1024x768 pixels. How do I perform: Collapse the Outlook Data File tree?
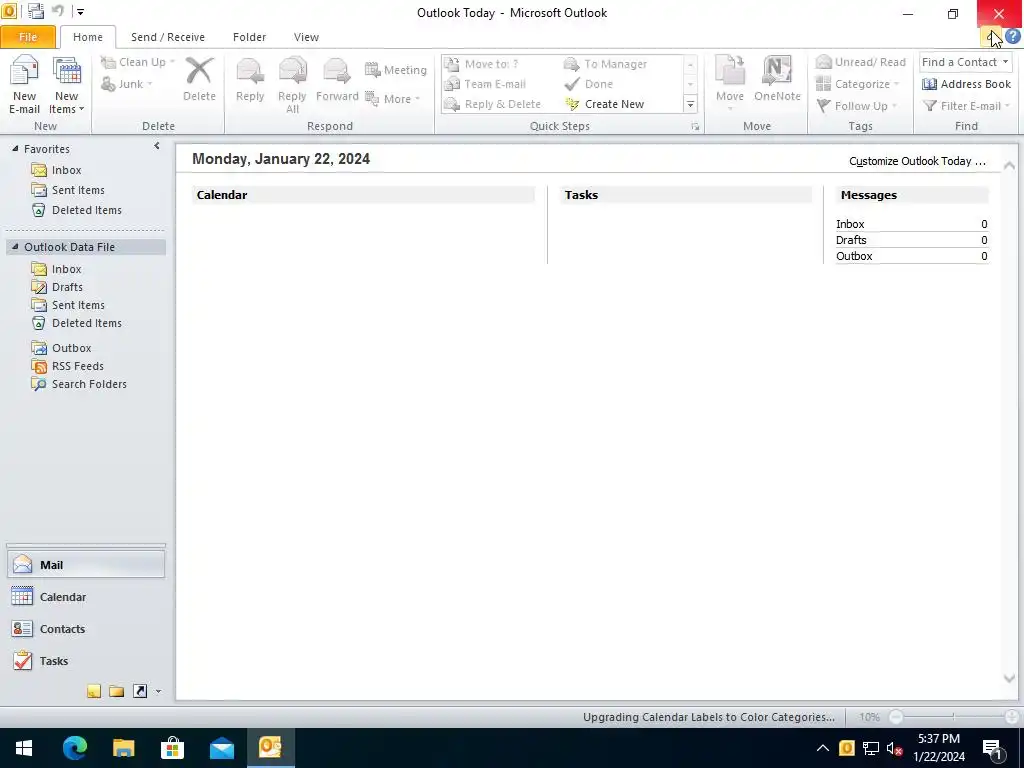pos(15,247)
